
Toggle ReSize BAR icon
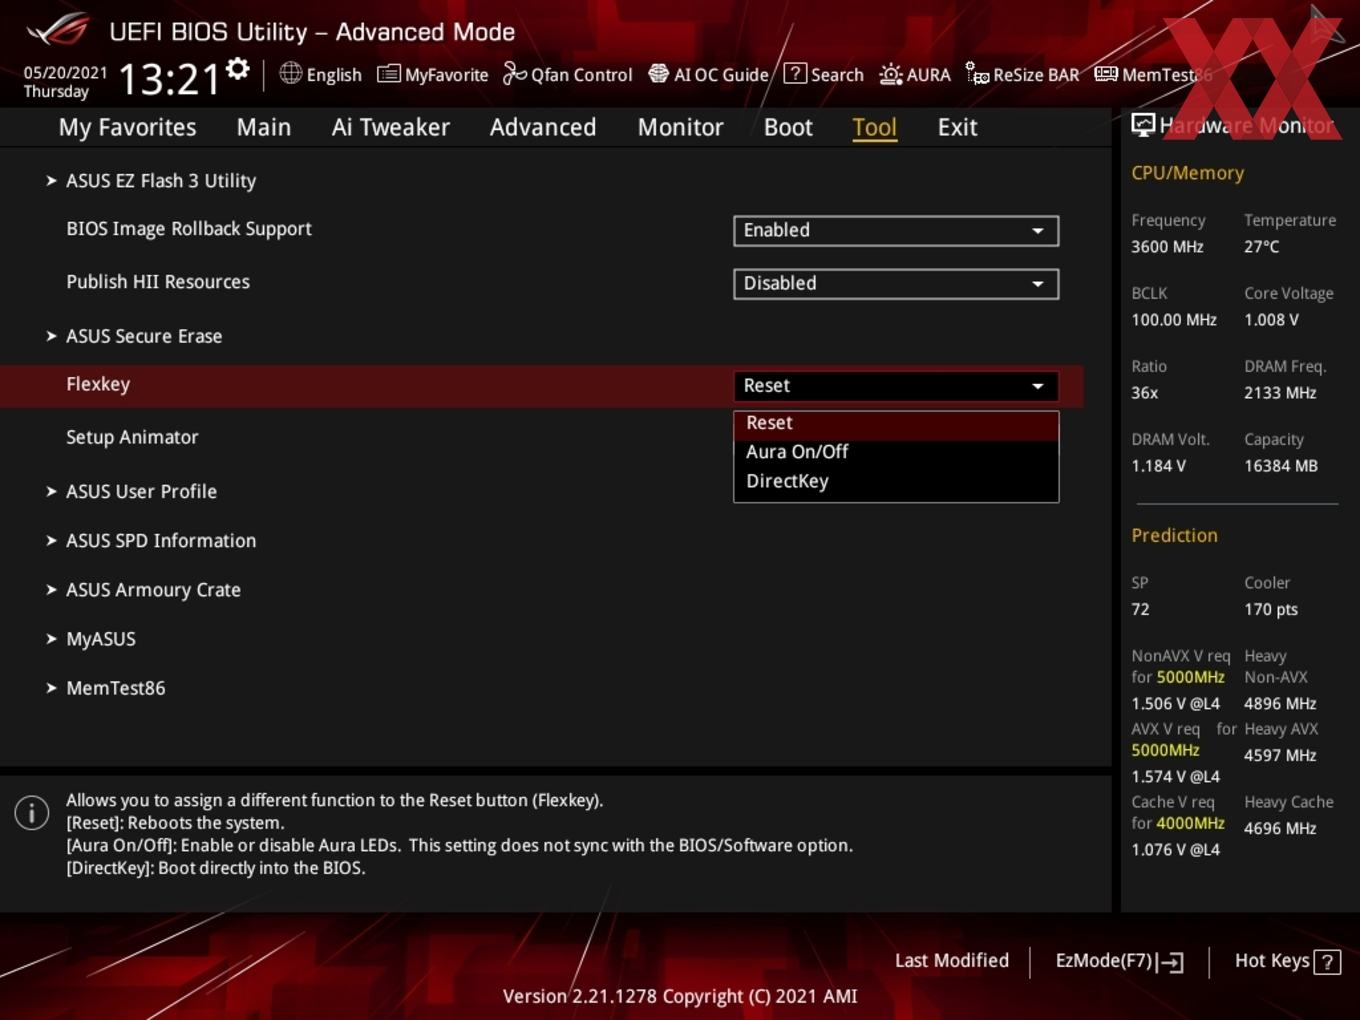977,73
